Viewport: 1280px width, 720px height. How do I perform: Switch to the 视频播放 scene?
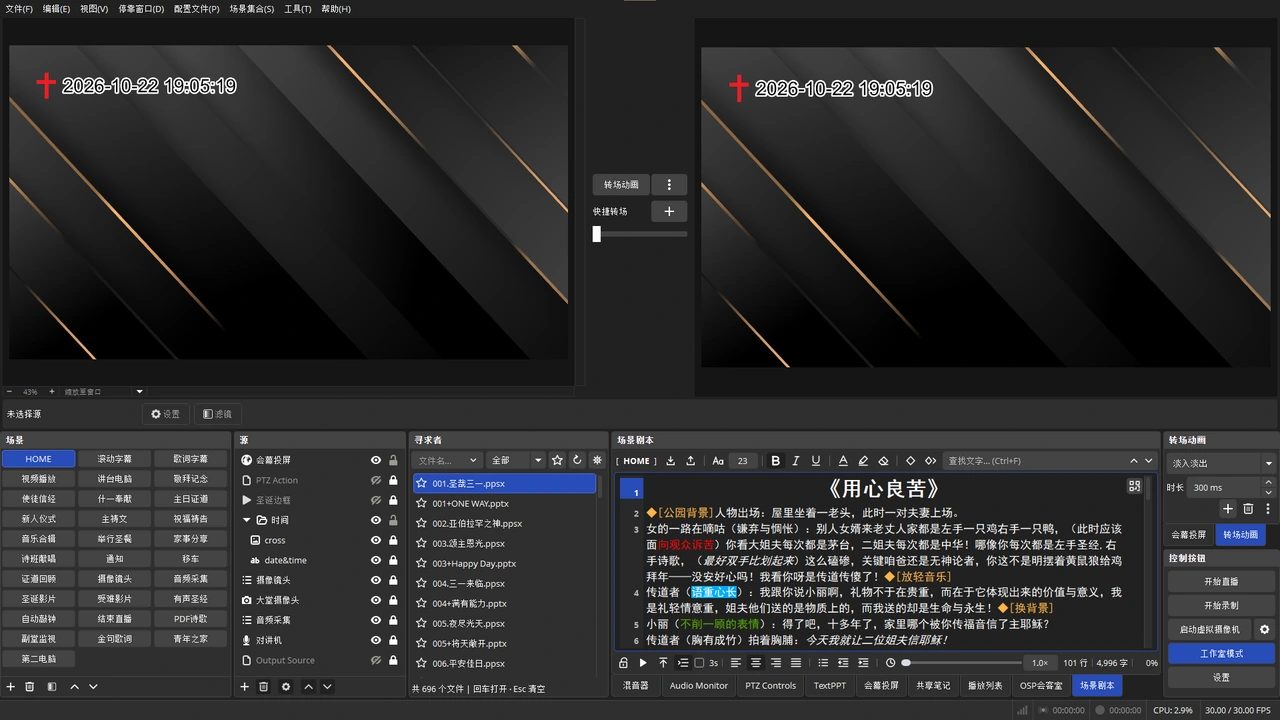[38, 479]
